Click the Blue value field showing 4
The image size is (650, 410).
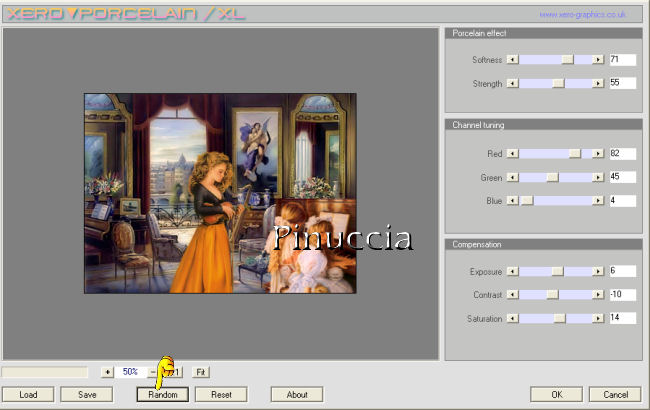(x=623, y=201)
